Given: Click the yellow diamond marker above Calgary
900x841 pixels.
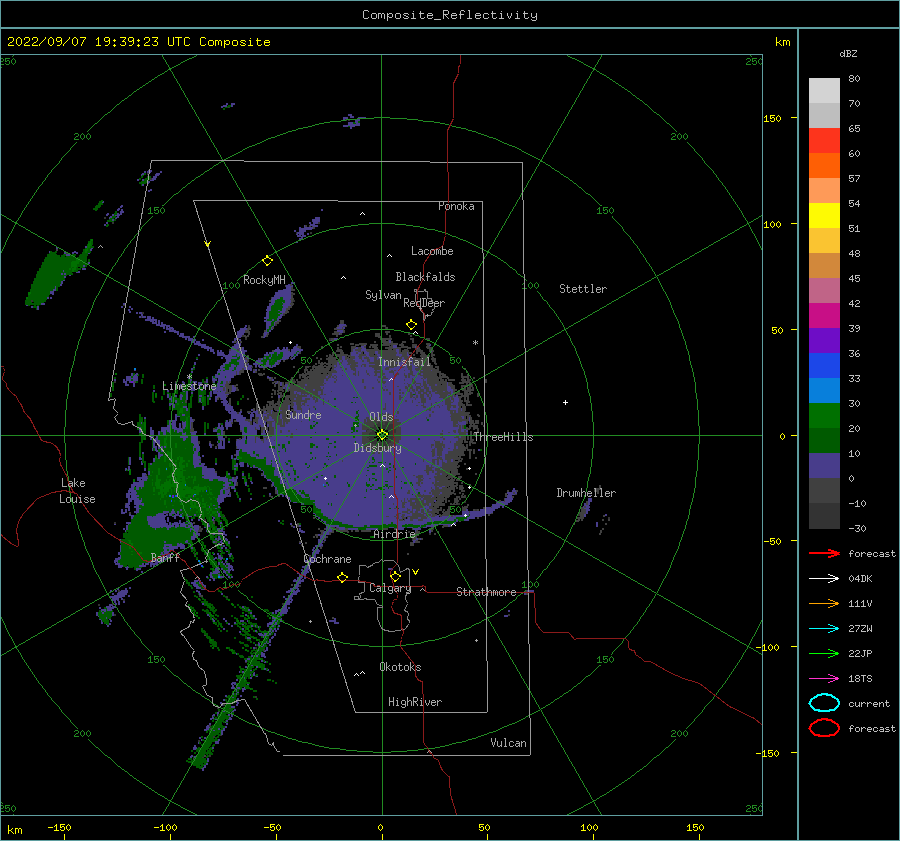Looking at the screenshot, I should (395, 576).
